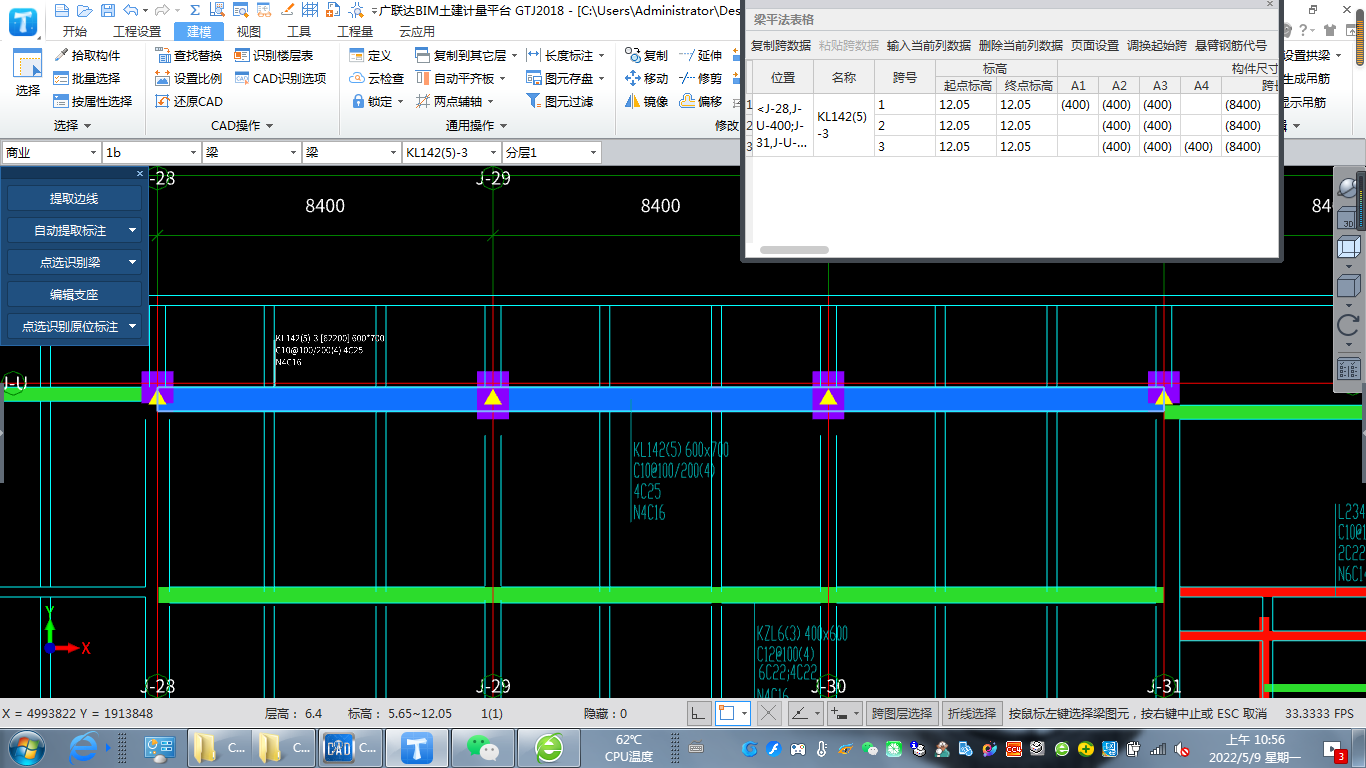Click 按属性选择 select by attribute
The width and height of the screenshot is (1366, 768).
(x=93, y=101)
